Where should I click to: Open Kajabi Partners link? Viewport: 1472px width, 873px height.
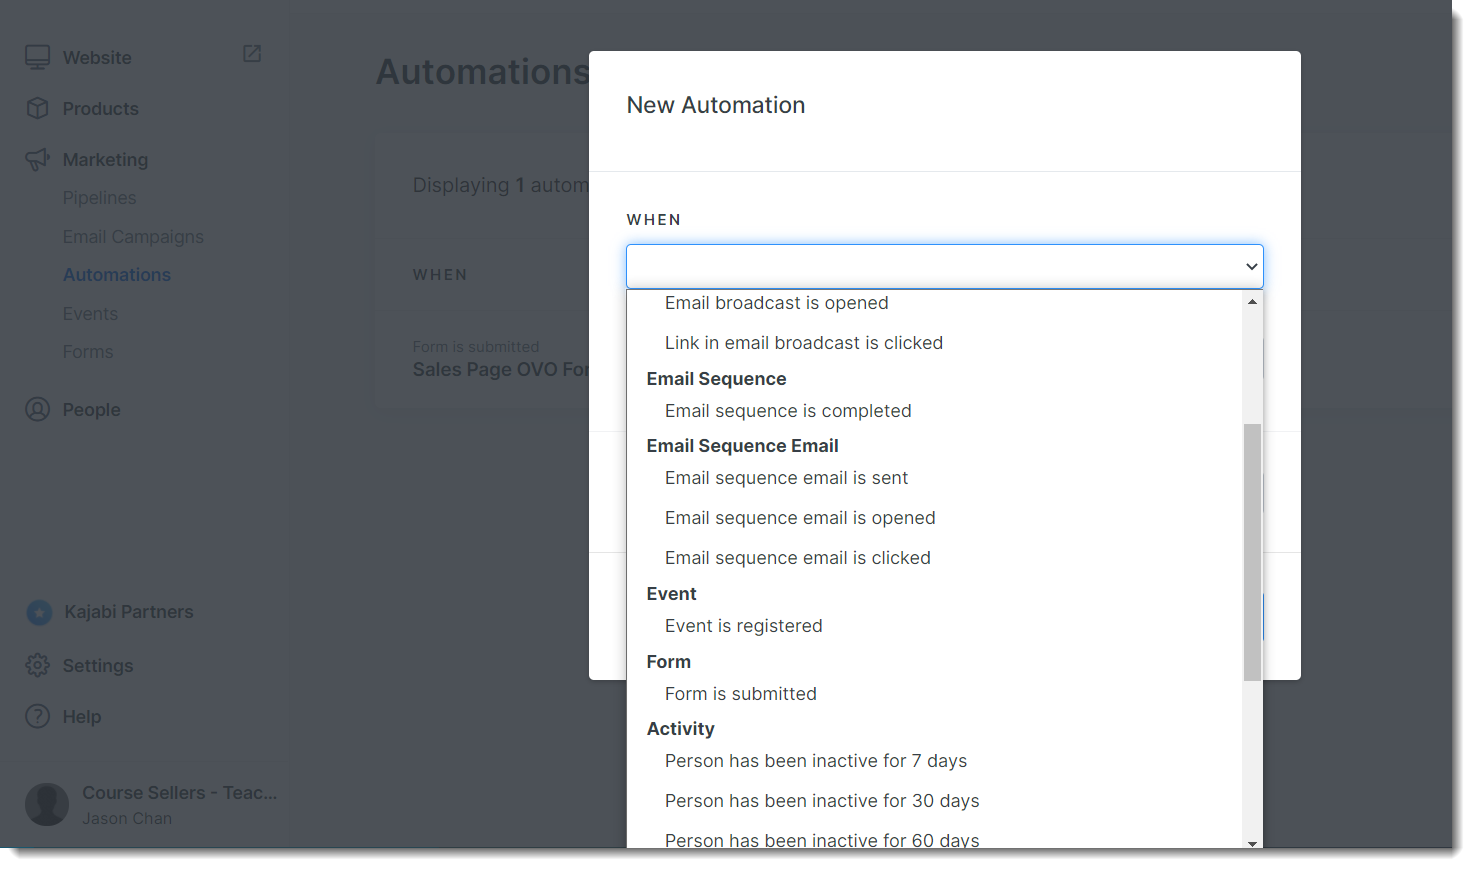coord(129,612)
